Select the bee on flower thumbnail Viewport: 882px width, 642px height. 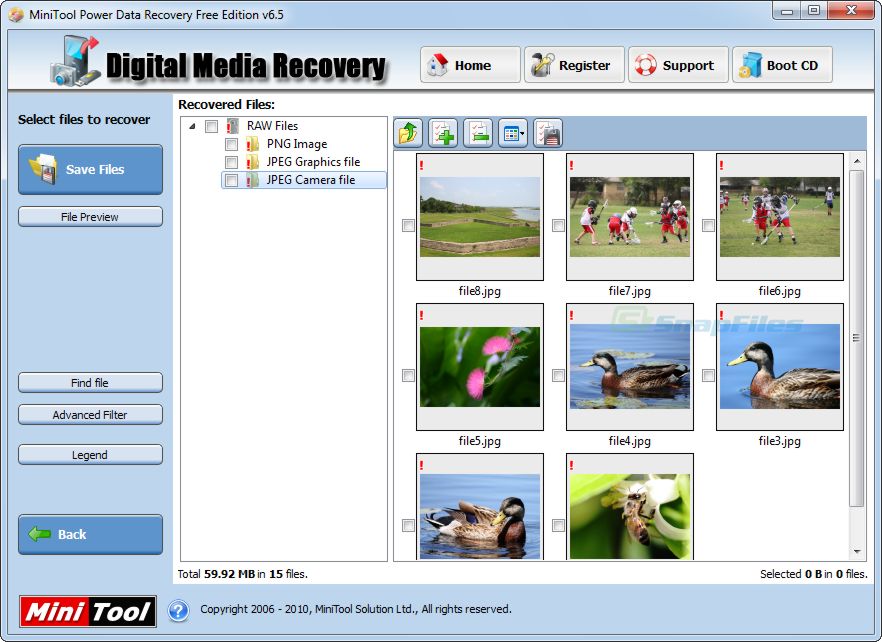(x=630, y=507)
